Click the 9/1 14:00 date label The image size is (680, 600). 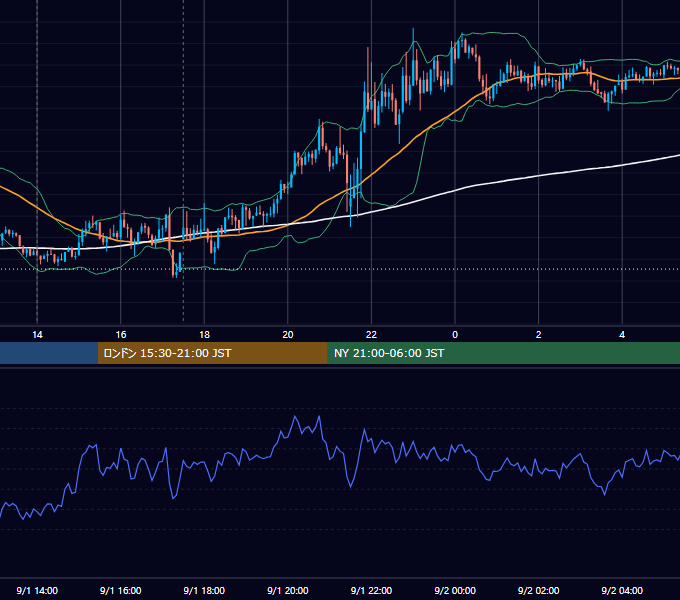pos(37,590)
